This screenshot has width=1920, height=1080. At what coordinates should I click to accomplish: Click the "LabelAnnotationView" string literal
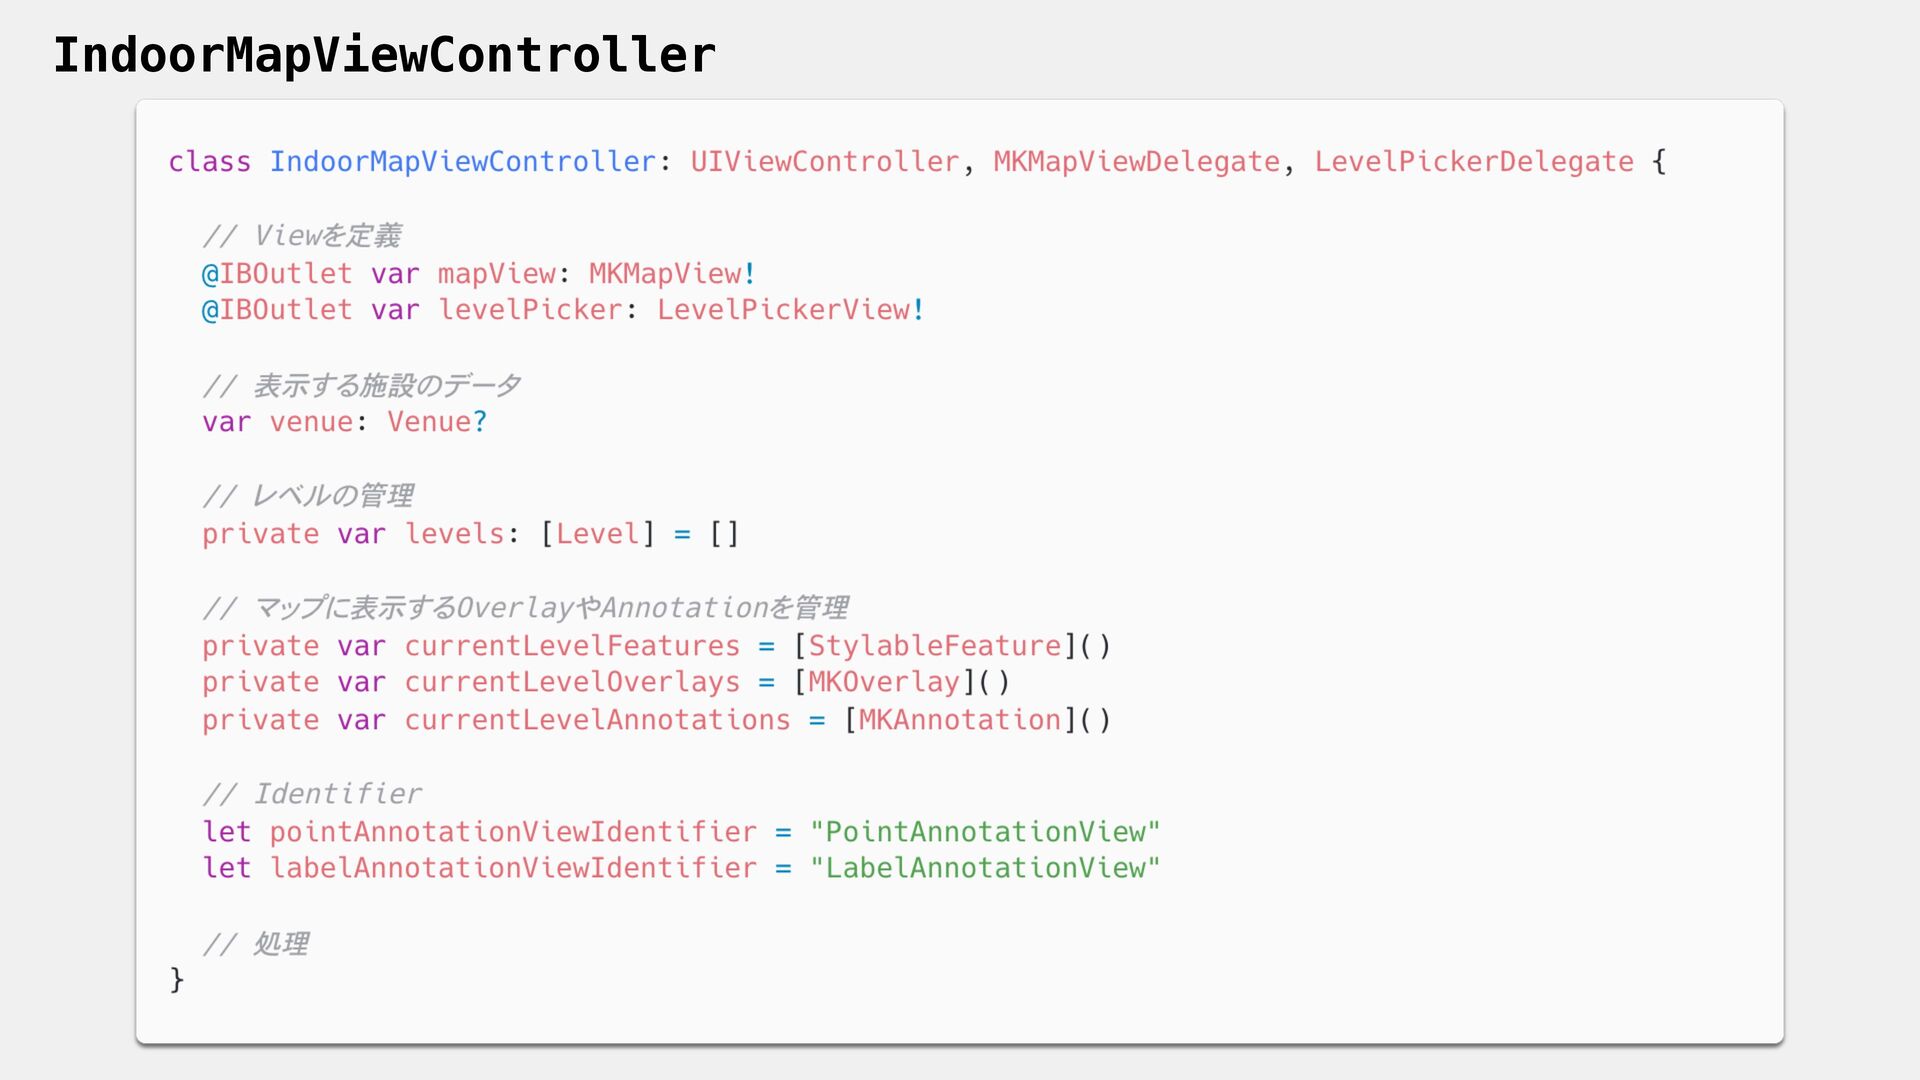[x=985, y=867]
